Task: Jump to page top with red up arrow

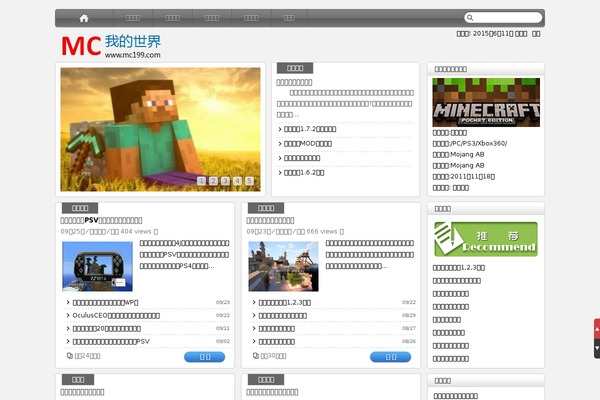Action: (x=597, y=328)
